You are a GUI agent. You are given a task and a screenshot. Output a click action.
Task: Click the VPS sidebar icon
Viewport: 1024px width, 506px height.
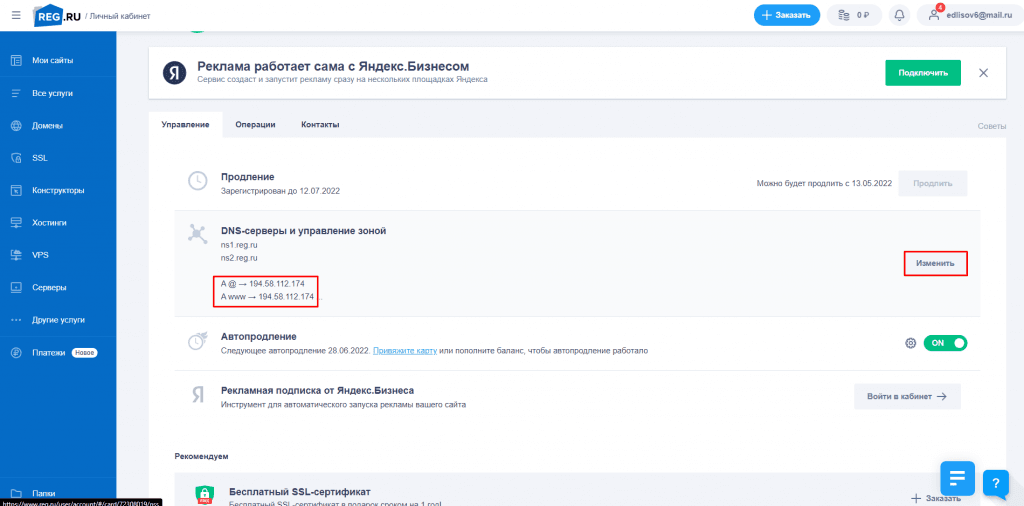pos(17,255)
